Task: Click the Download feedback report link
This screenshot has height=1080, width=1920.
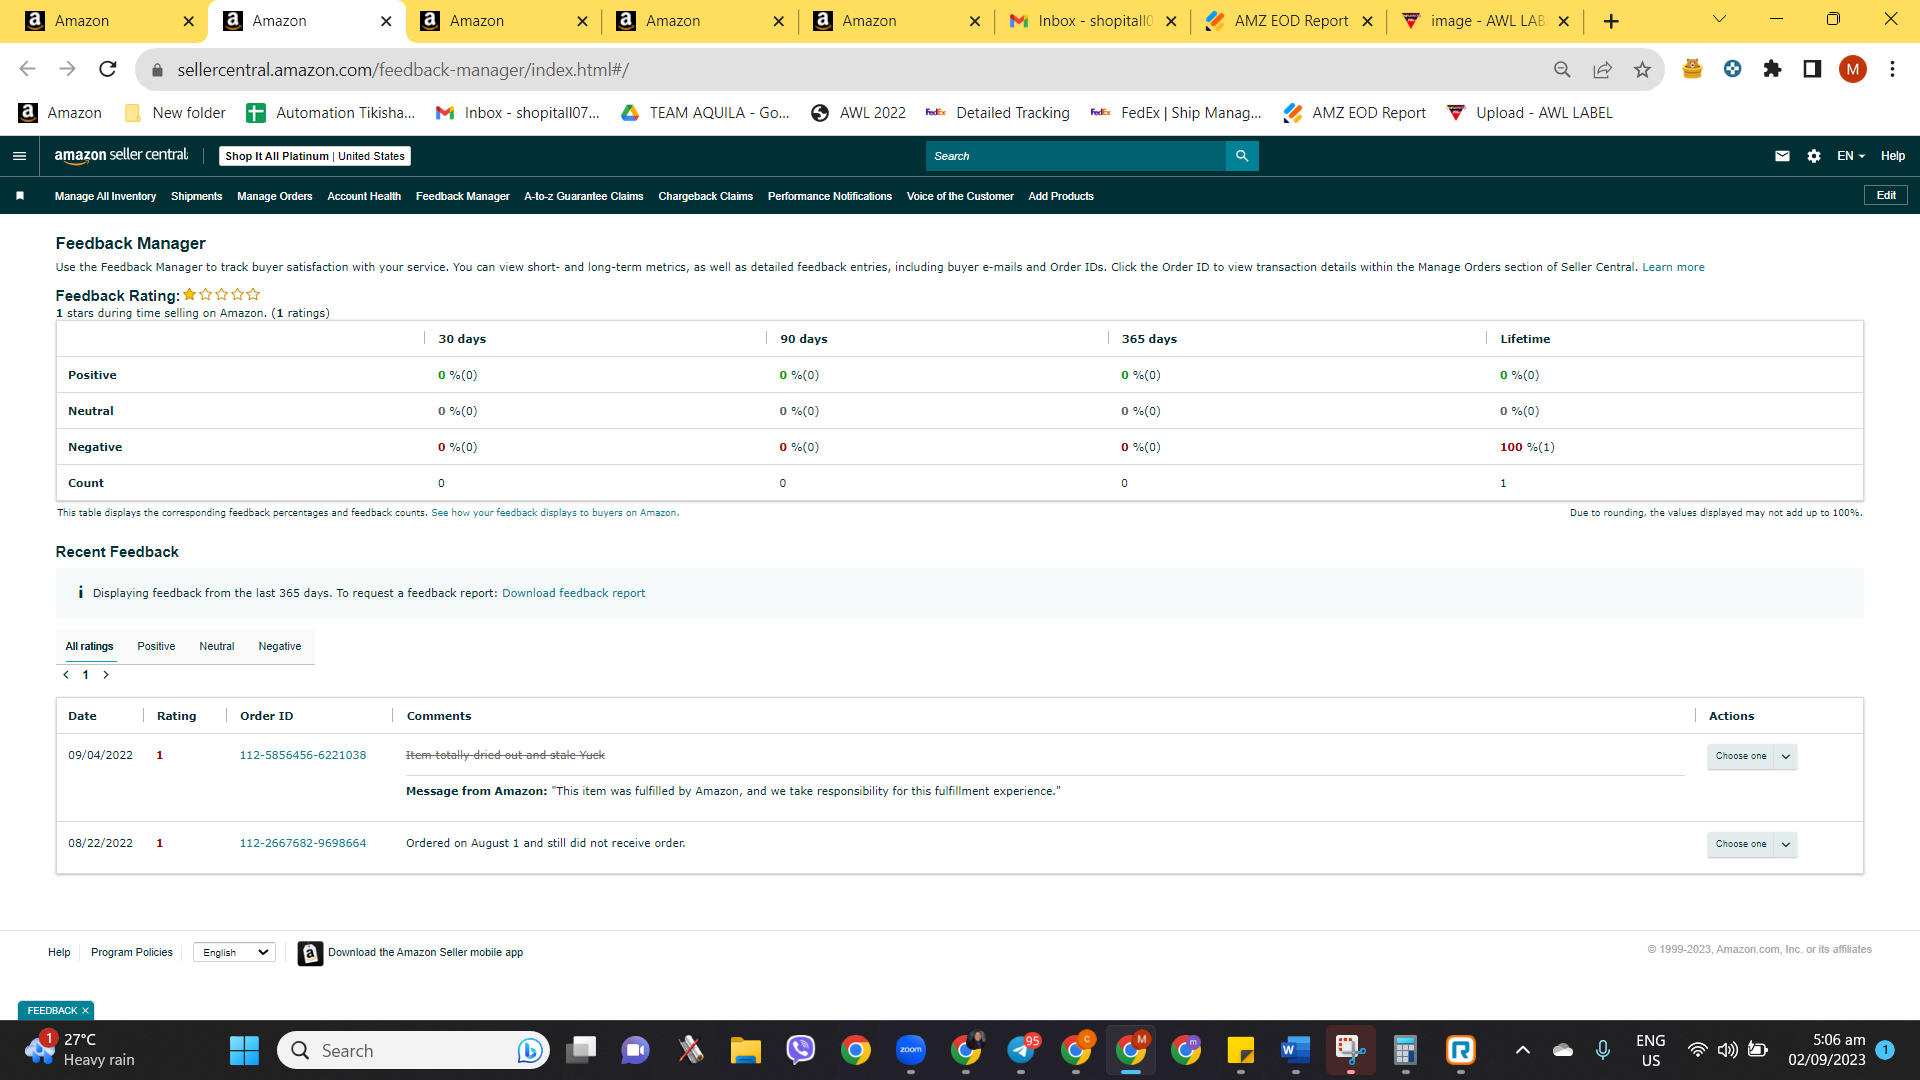Action: pyautogui.click(x=573, y=593)
